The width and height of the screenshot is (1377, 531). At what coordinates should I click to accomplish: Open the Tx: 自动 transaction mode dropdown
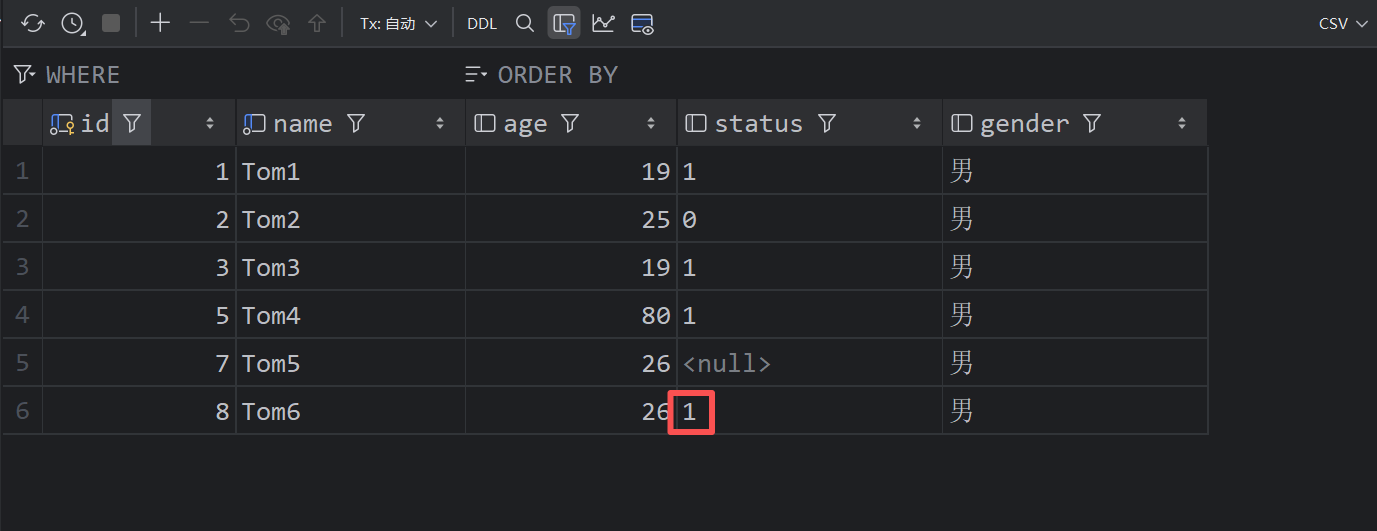398,23
